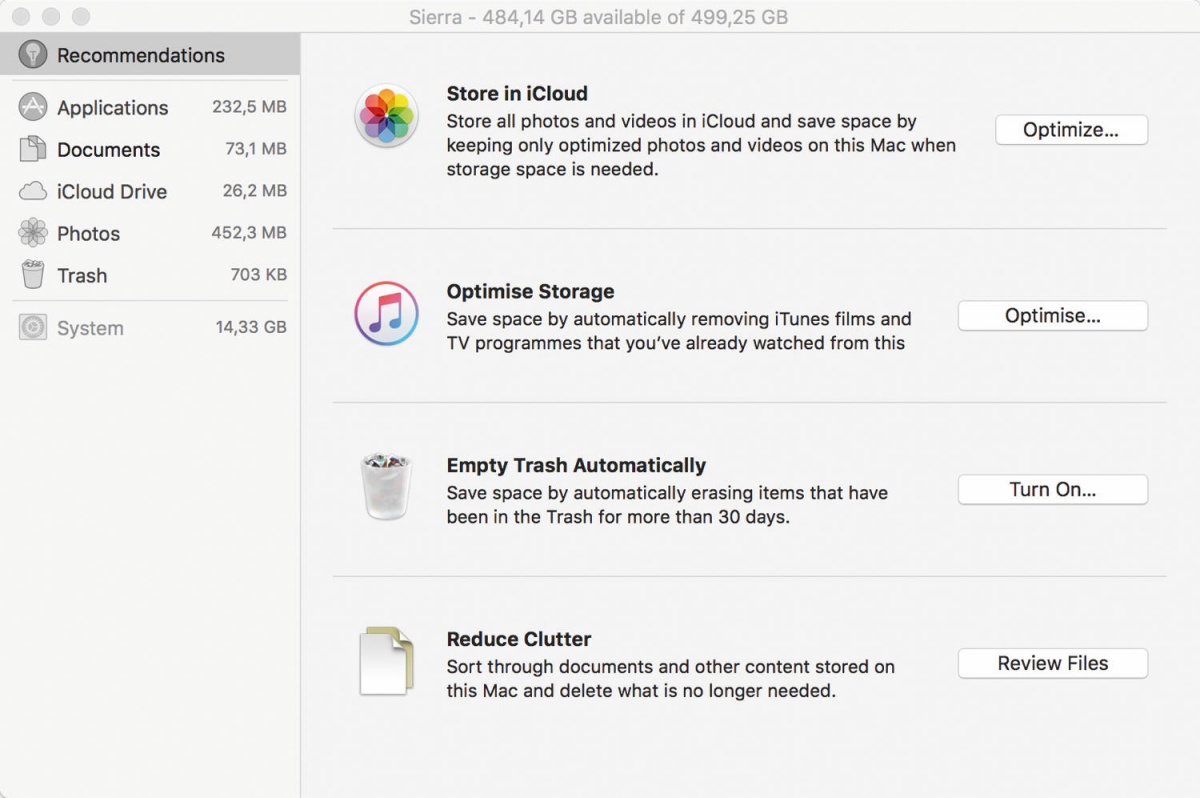This screenshot has height=798, width=1200.
Task: Open the Documents category
Action: (x=150, y=149)
